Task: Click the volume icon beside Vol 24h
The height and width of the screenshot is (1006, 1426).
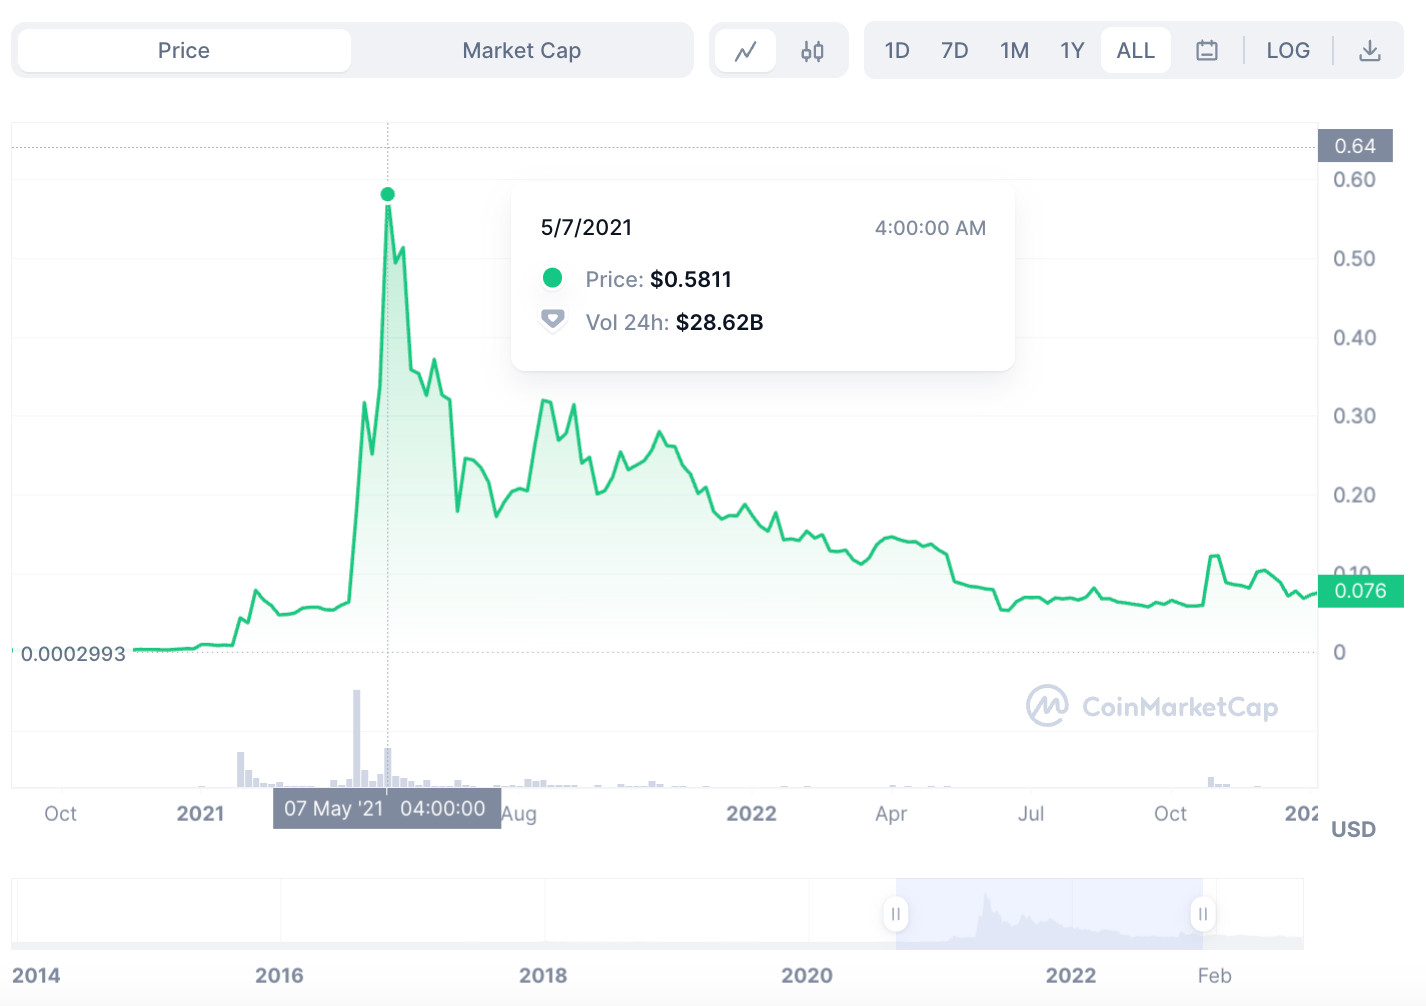Action: click(553, 321)
